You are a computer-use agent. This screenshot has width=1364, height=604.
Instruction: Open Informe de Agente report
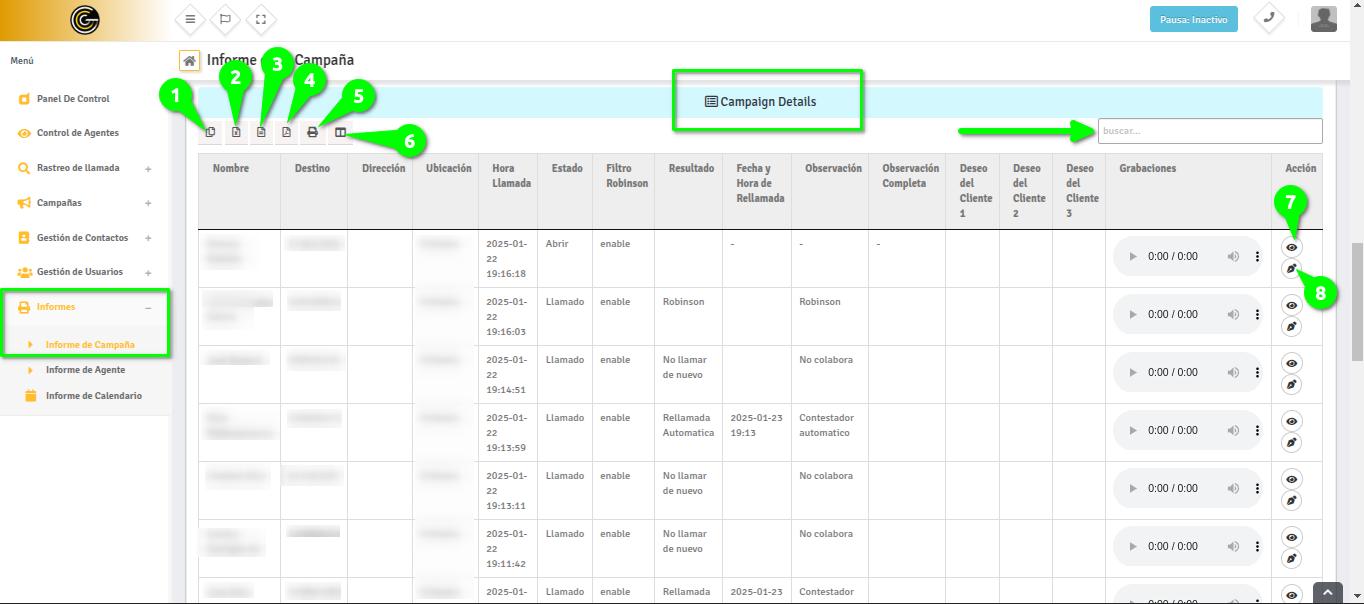pyautogui.click(x=85, y=370)
